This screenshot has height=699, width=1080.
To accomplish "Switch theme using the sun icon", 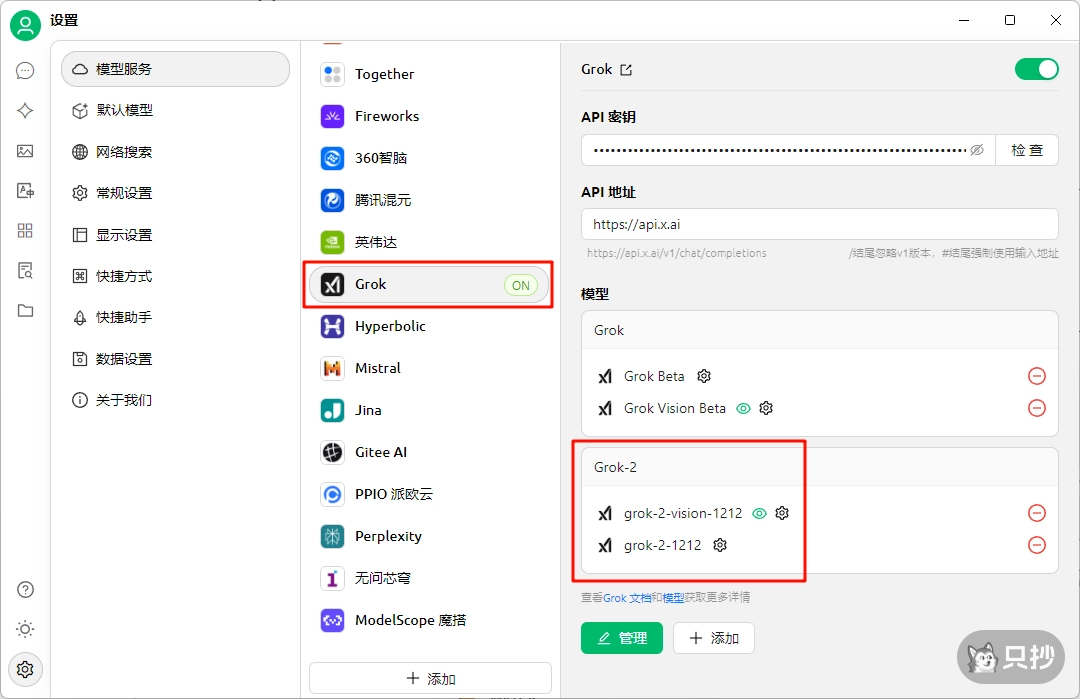I will 25,629.
